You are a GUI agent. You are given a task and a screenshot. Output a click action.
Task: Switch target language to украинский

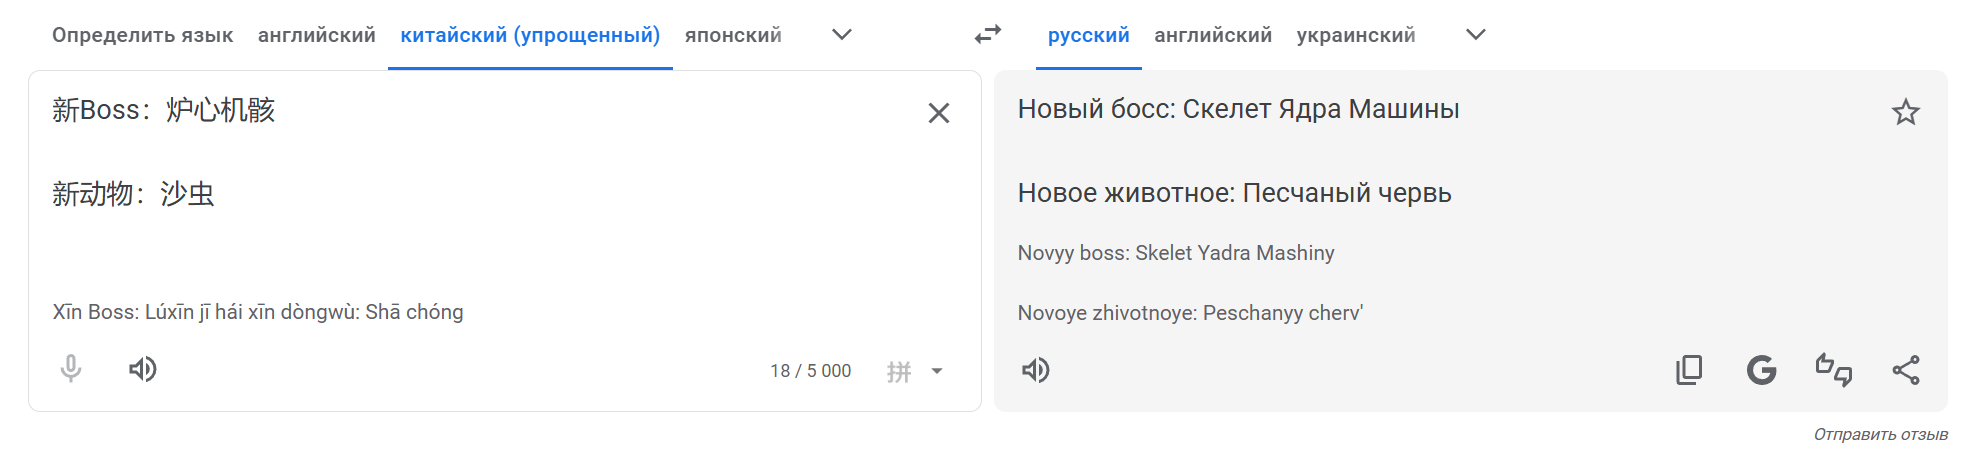[1356, 35]
